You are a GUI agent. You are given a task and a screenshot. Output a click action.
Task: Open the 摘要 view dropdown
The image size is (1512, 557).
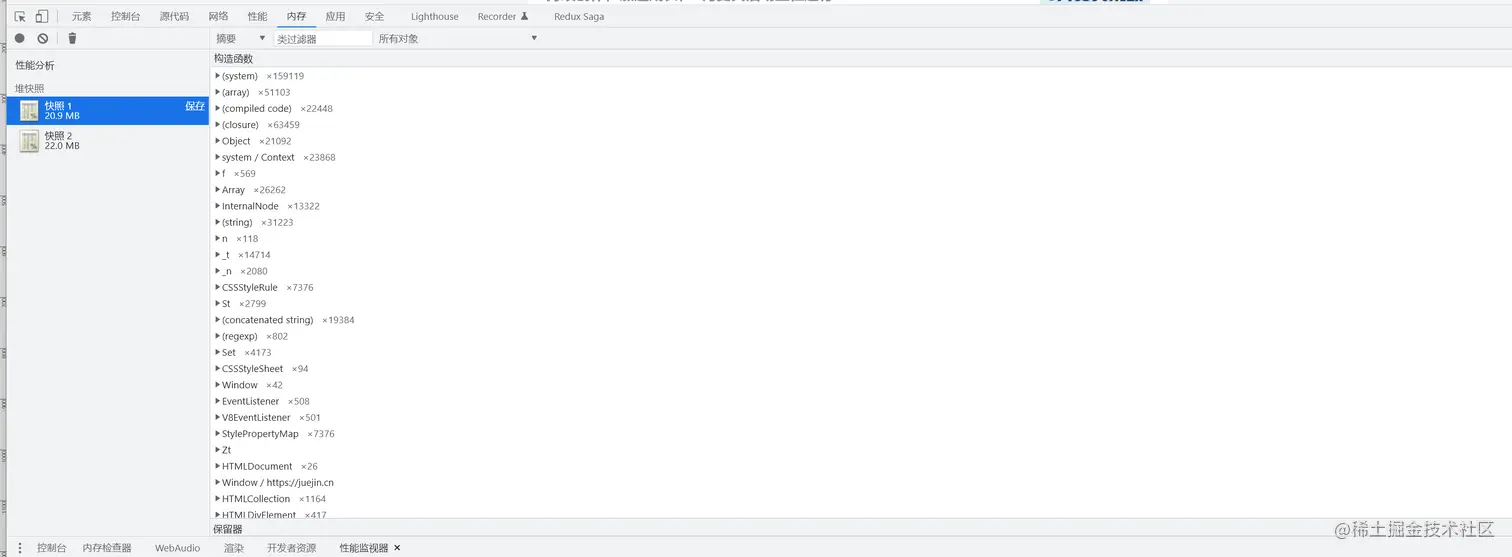(241, 38)
